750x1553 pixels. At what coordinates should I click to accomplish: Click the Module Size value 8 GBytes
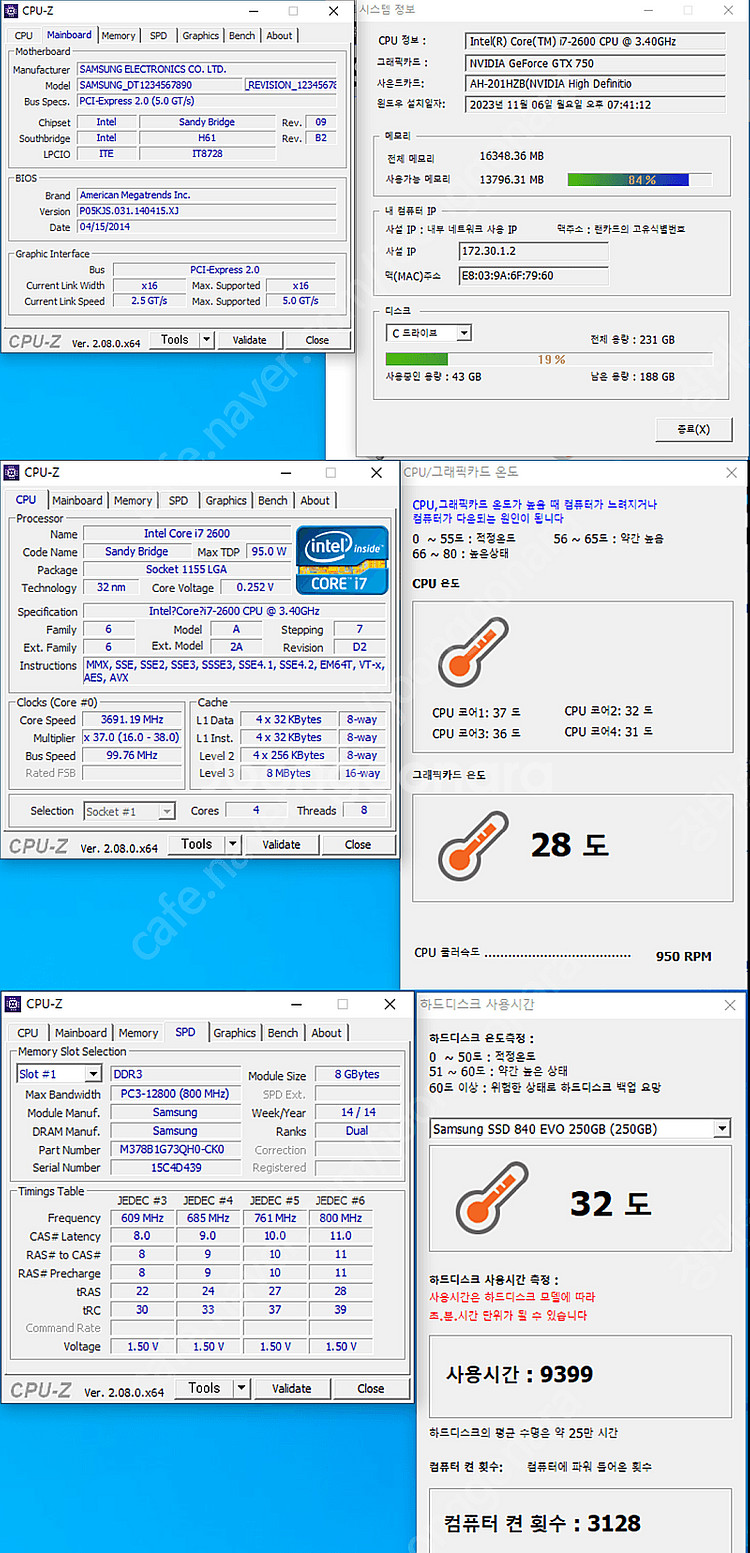pyautogui.click(x=360, y=1074)
